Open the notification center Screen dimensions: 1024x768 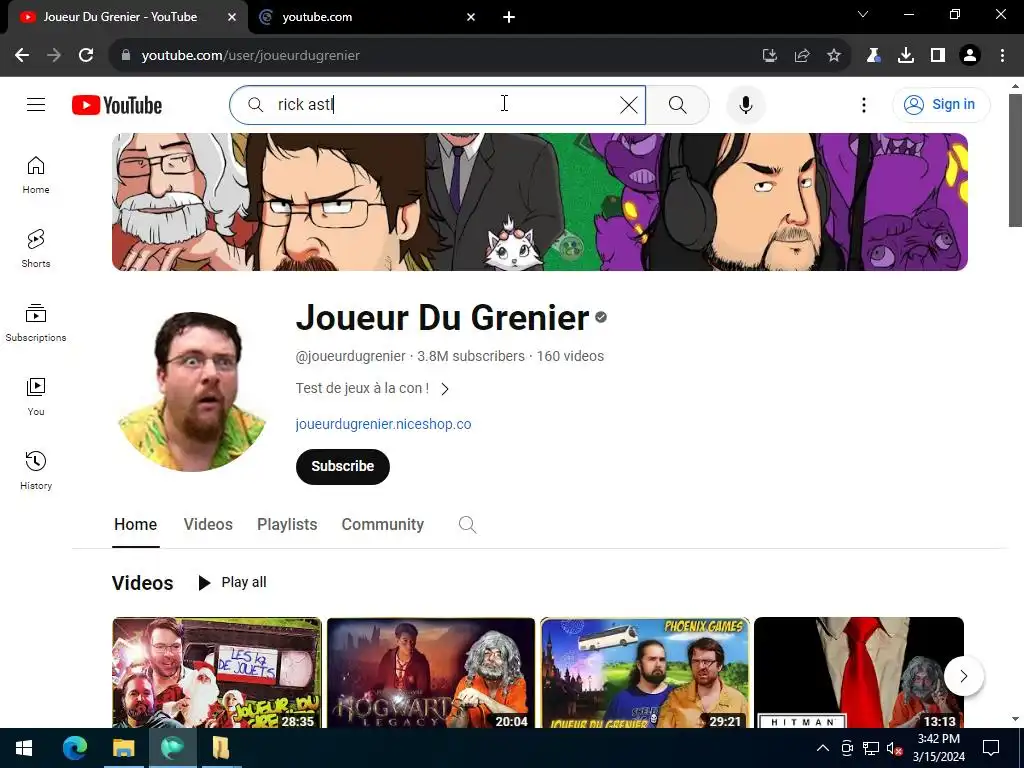[x=991, y=748]
